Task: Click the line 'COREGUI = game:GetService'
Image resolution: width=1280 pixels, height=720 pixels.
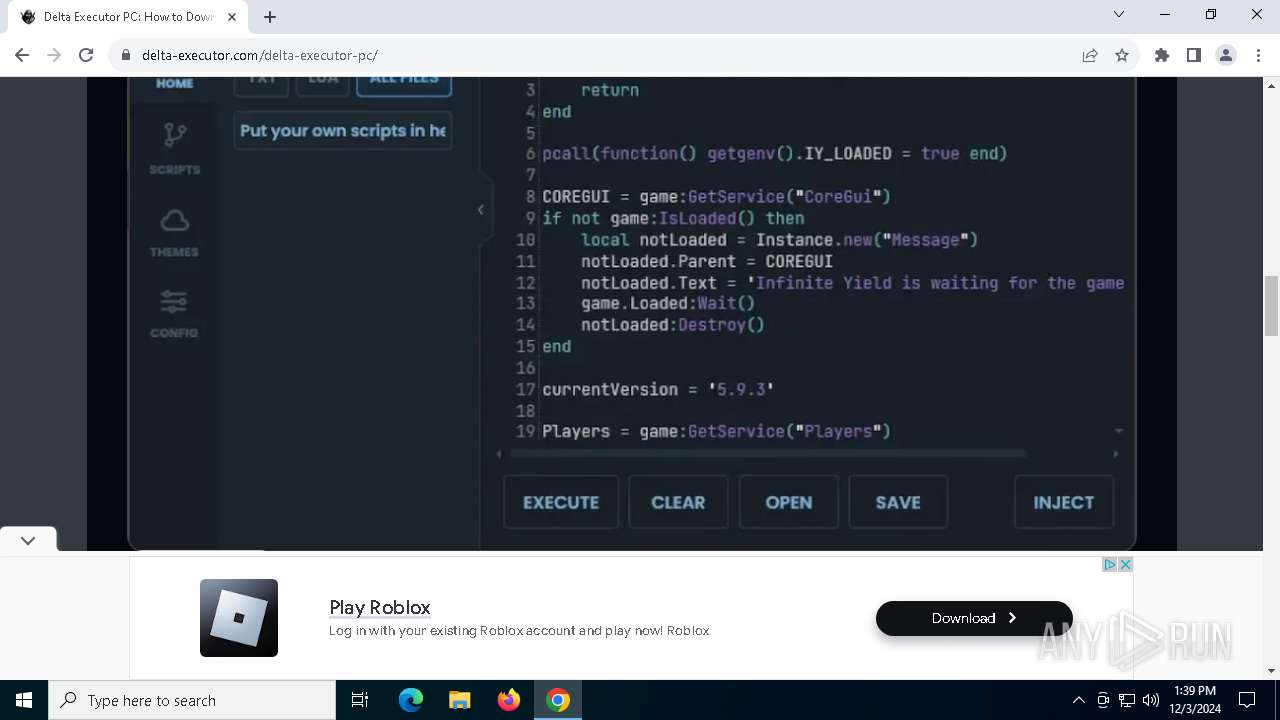Action: 716,196
